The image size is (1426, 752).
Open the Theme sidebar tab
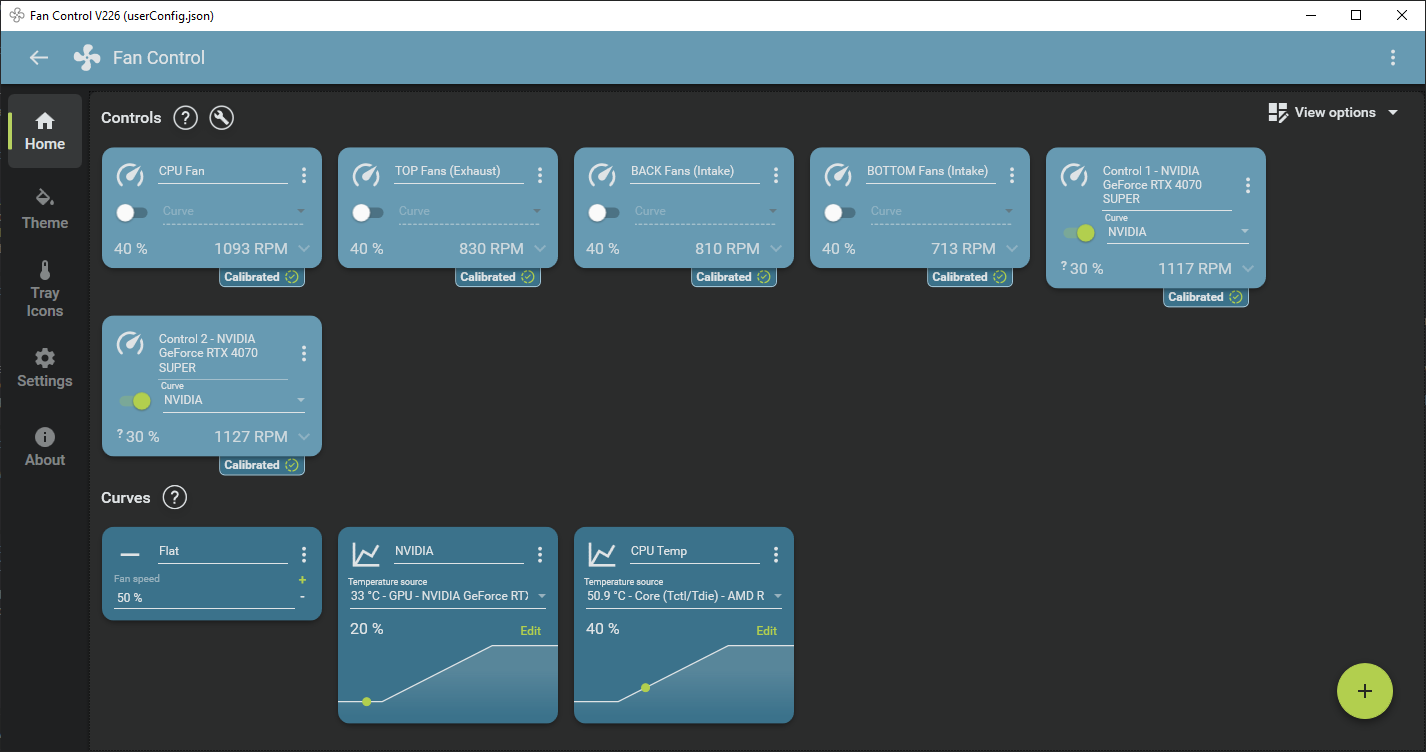tap(45, 208)
